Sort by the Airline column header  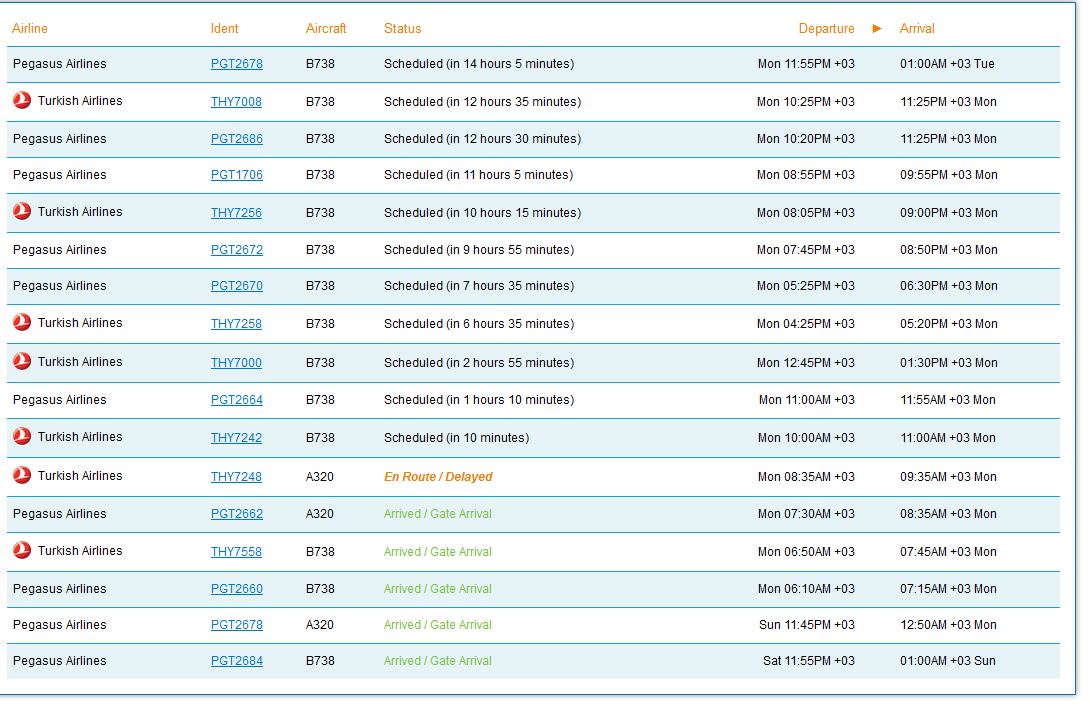coord(30,28)
